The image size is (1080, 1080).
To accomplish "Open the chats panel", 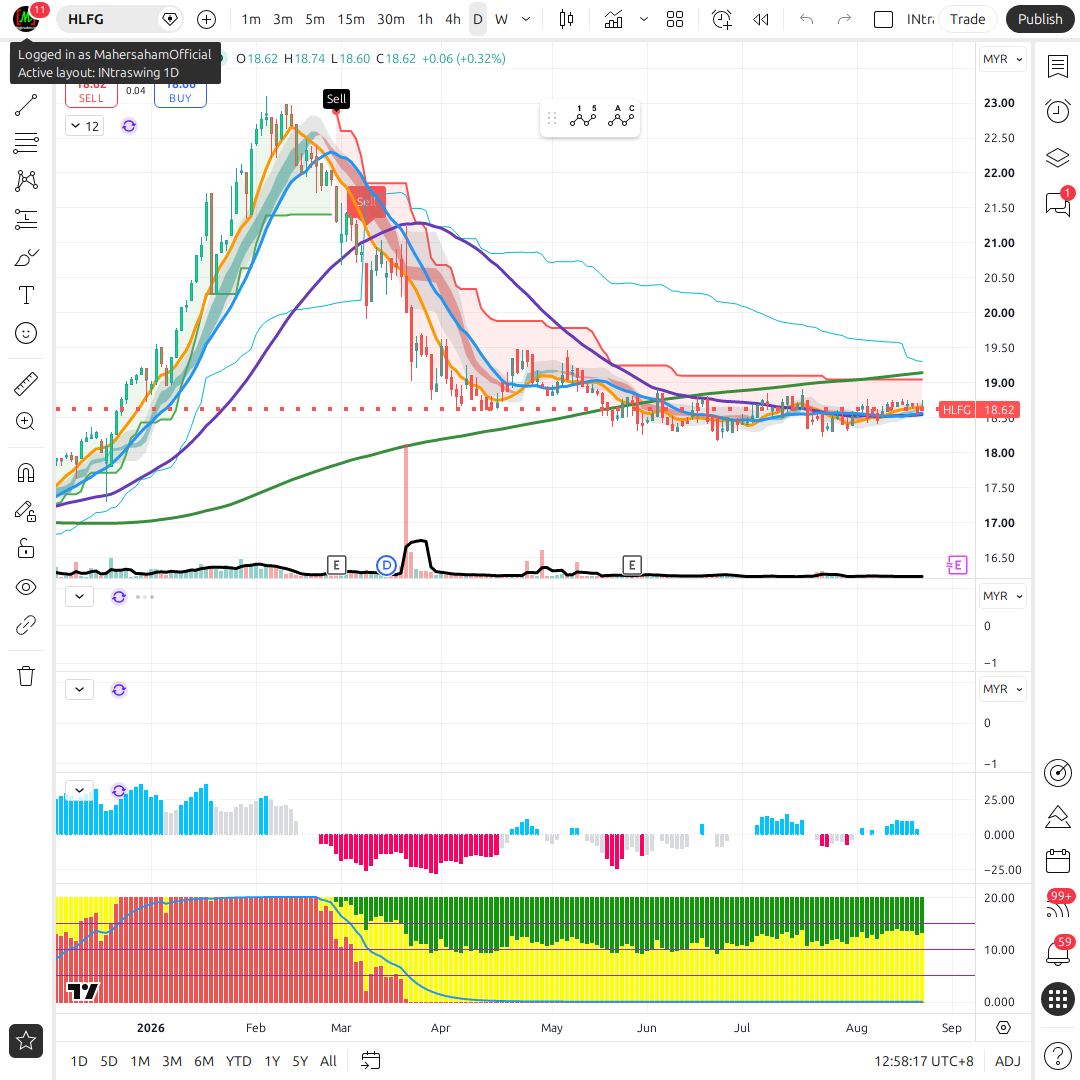I will [x=1057, y=204].
